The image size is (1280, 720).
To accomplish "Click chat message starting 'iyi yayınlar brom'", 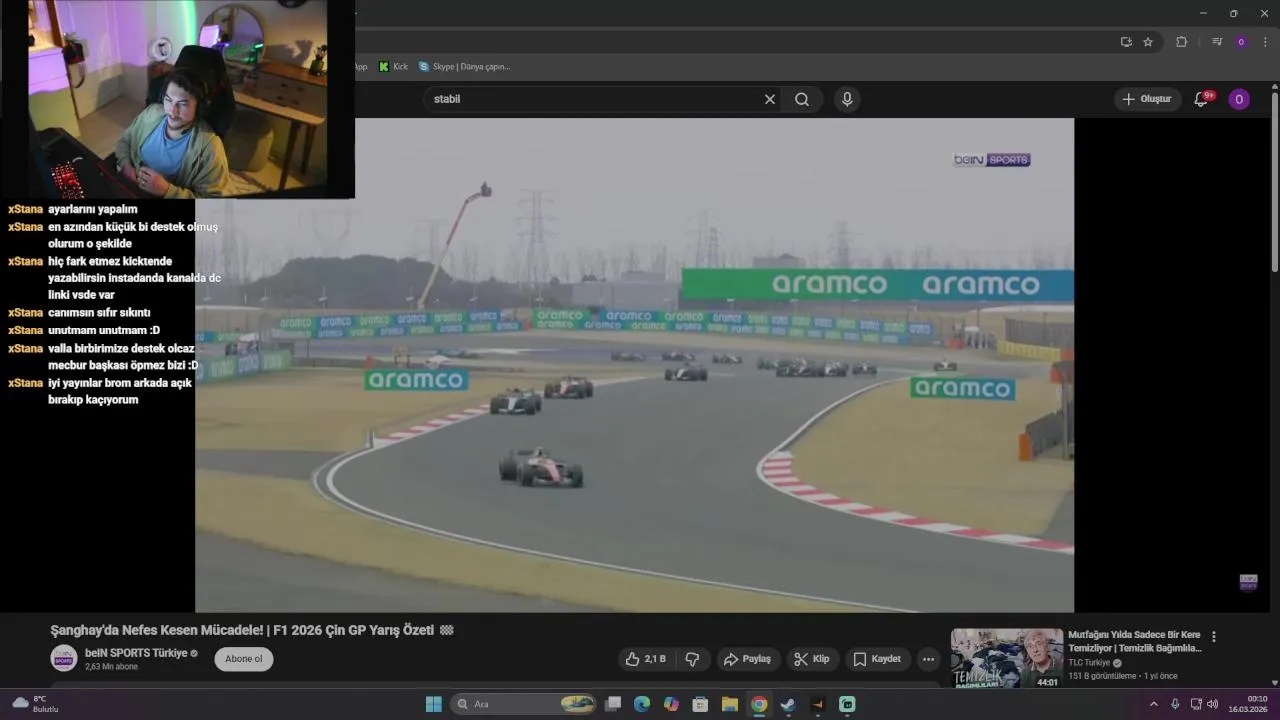I will pos(120,391).
